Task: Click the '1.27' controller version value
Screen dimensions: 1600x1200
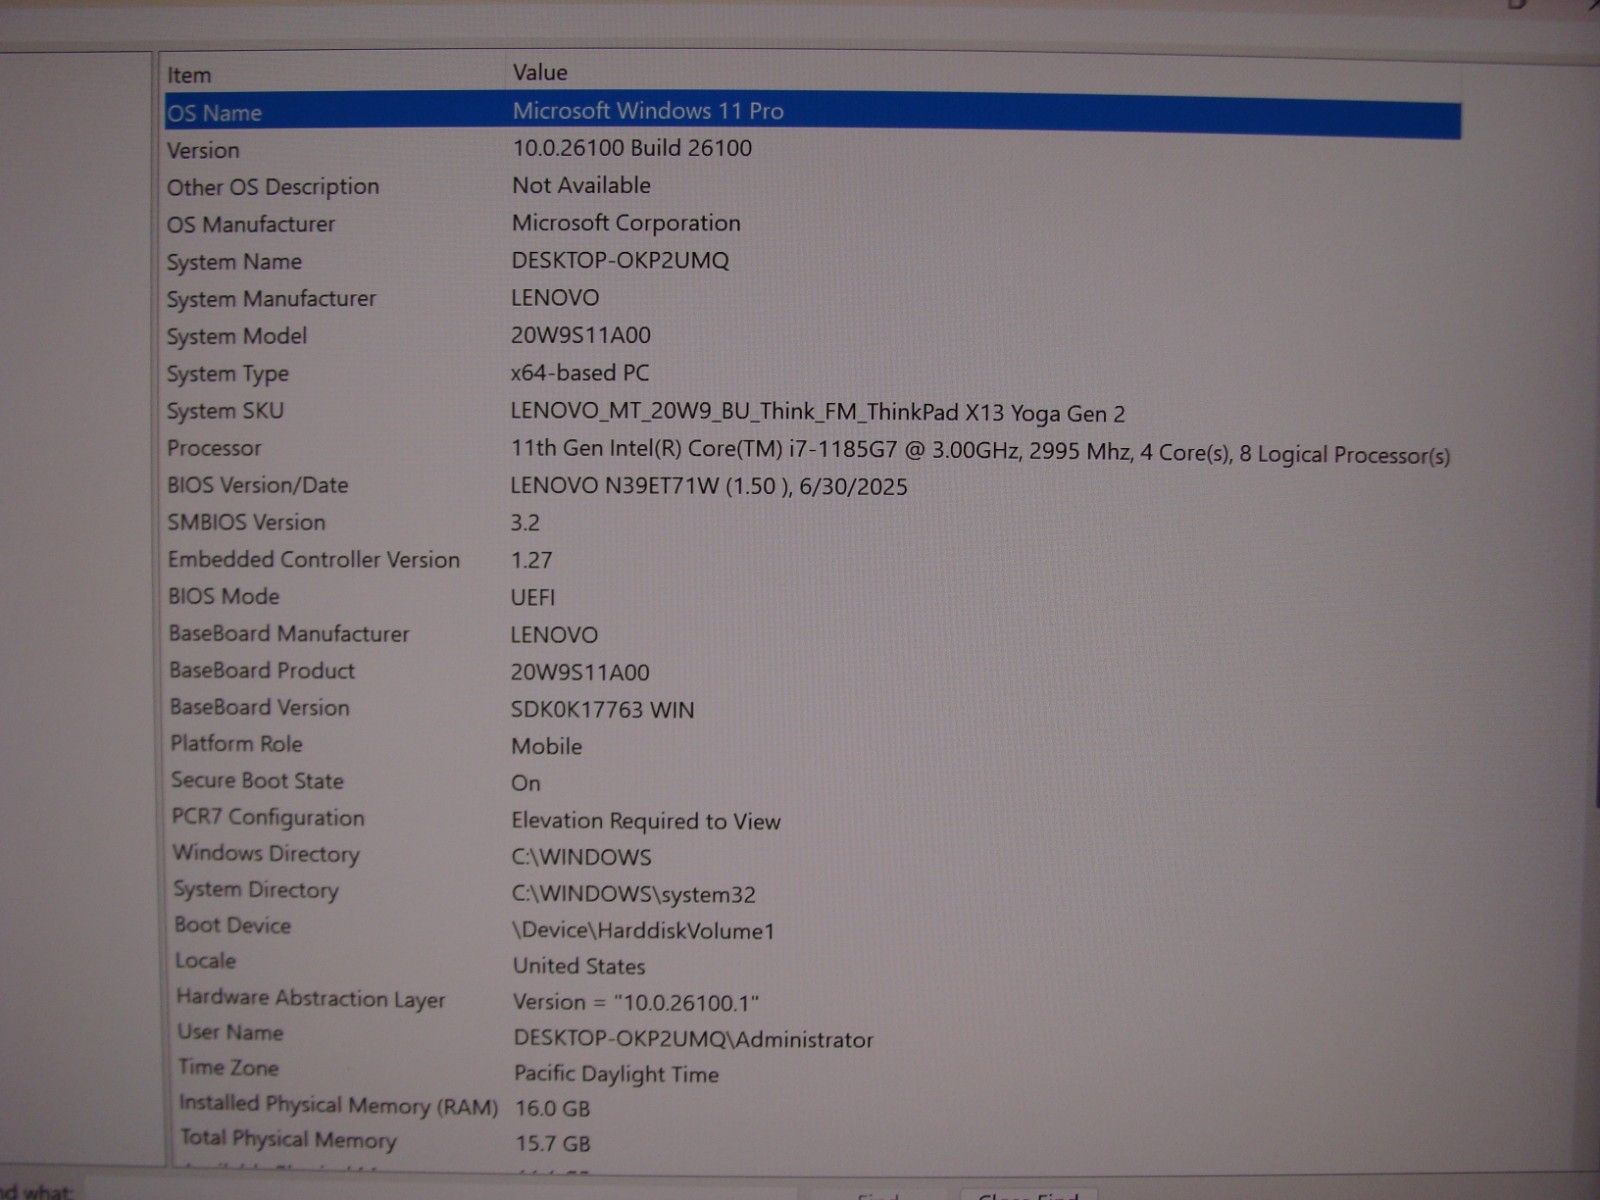Action: pyautogui.click(x=531, y=561)
